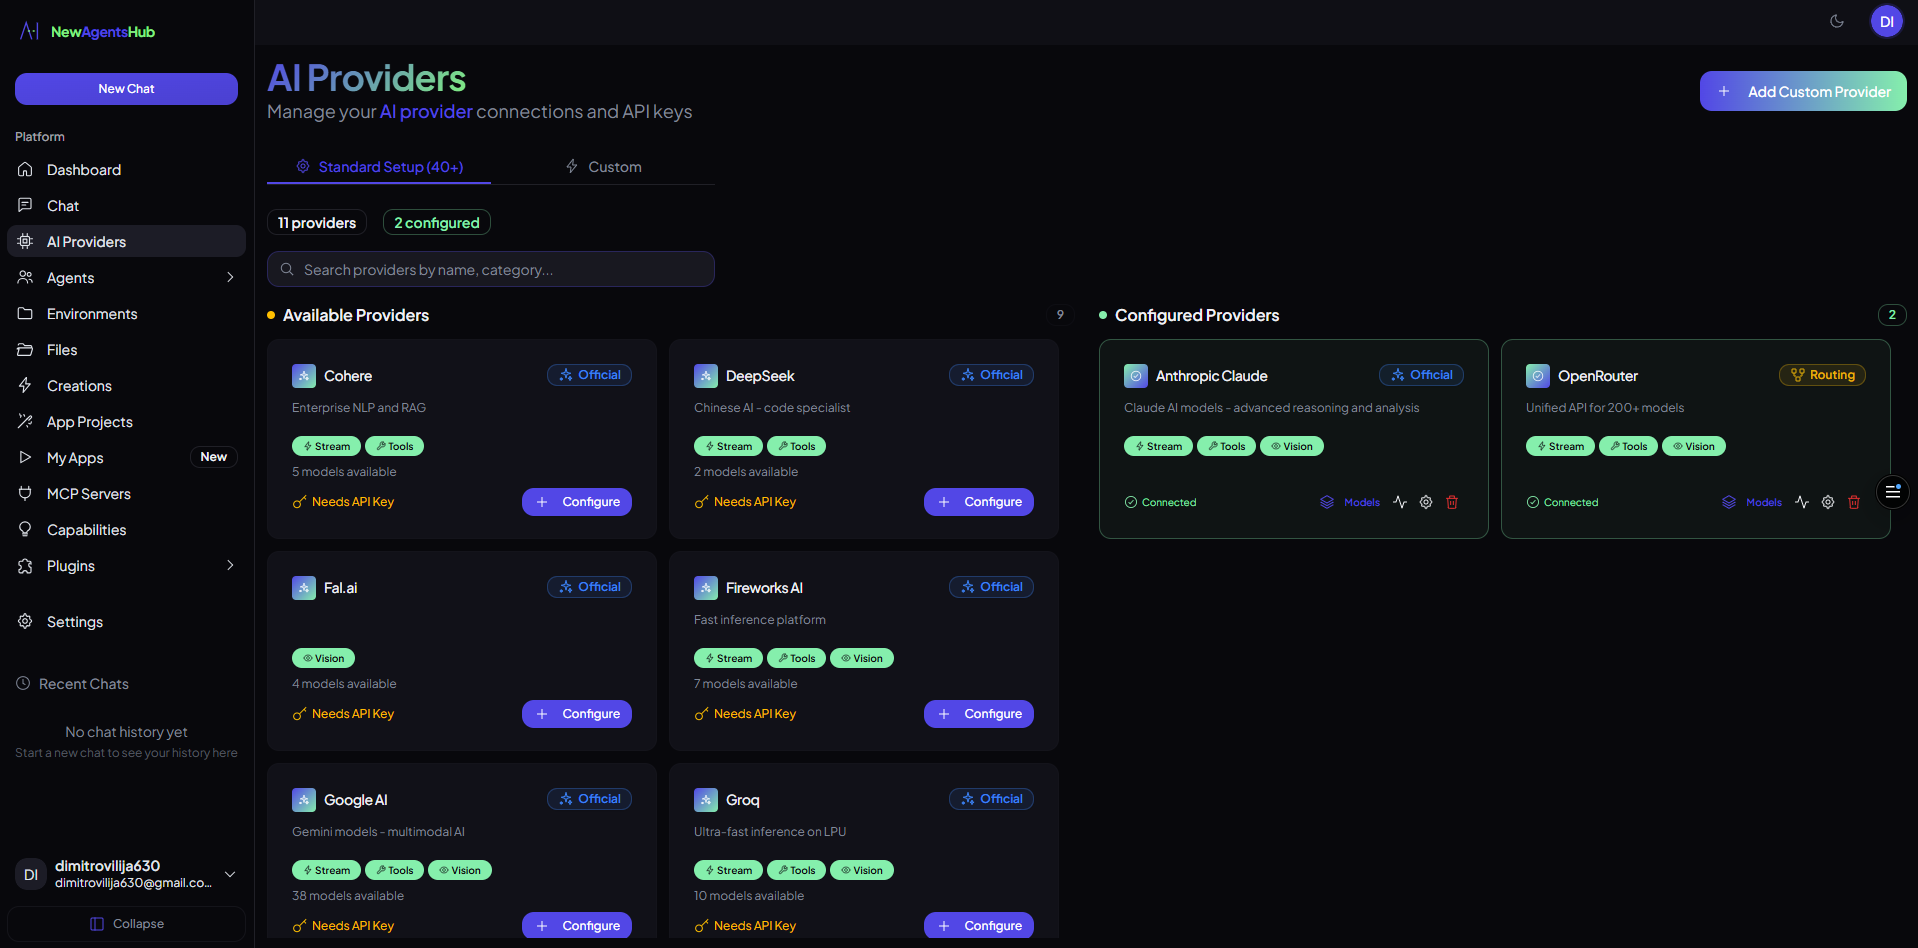Click Anthropic Claude logo icon
Viewport: 1918px width, 948px height.
coord(1136,376)
